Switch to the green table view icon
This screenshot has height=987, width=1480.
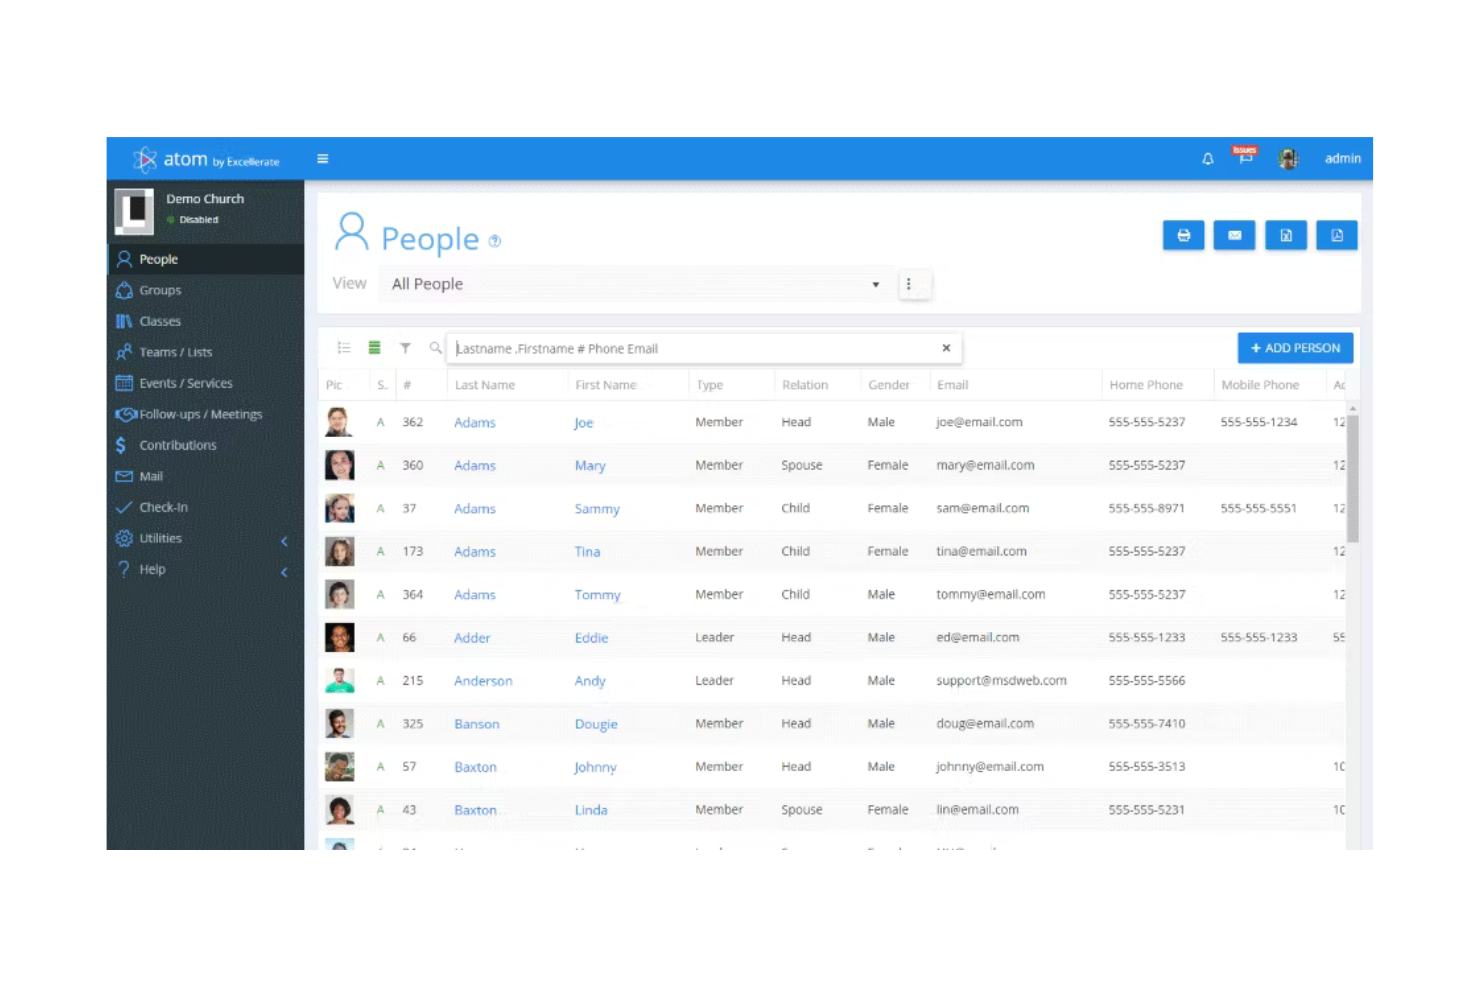[x=375, y=348]
